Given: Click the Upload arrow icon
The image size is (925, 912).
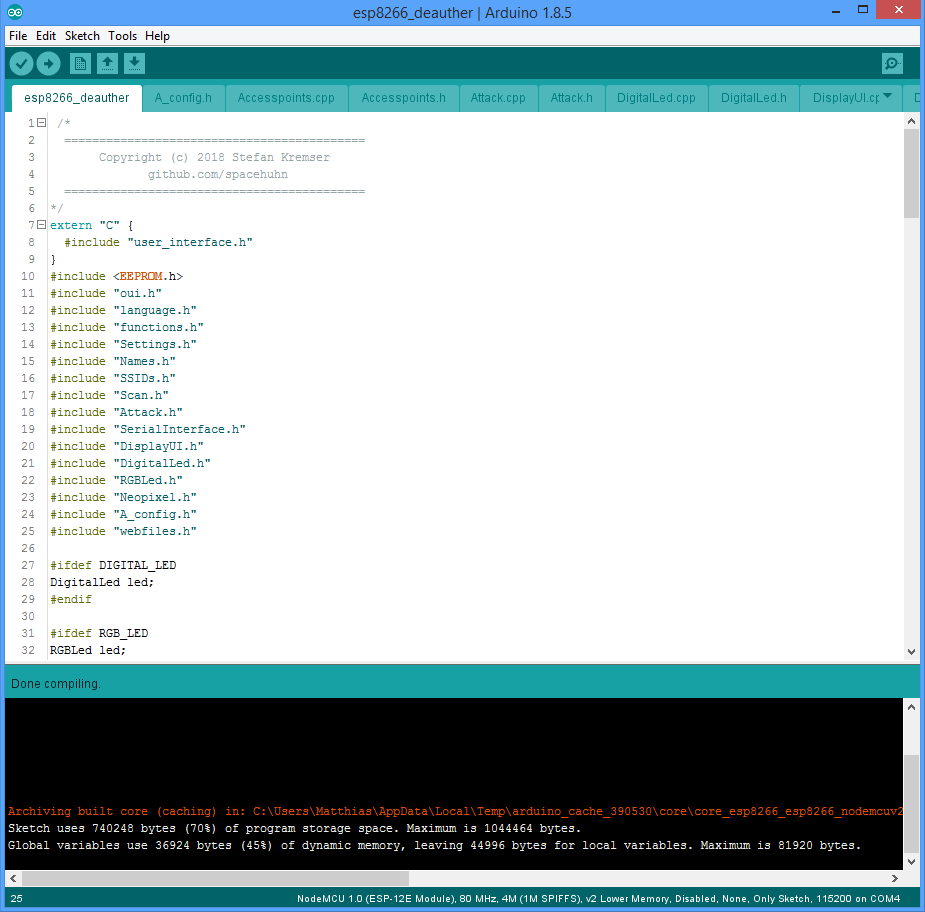Looking at the screenshot, I should pos(48,62).
